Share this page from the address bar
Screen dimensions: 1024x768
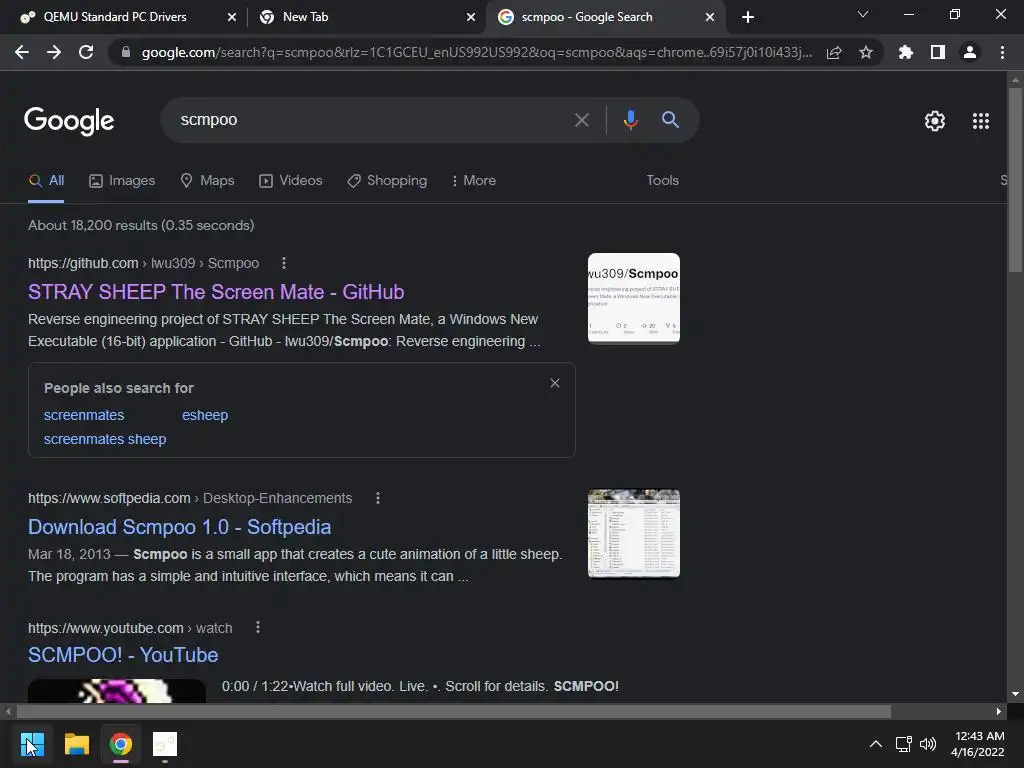(834, 52)
